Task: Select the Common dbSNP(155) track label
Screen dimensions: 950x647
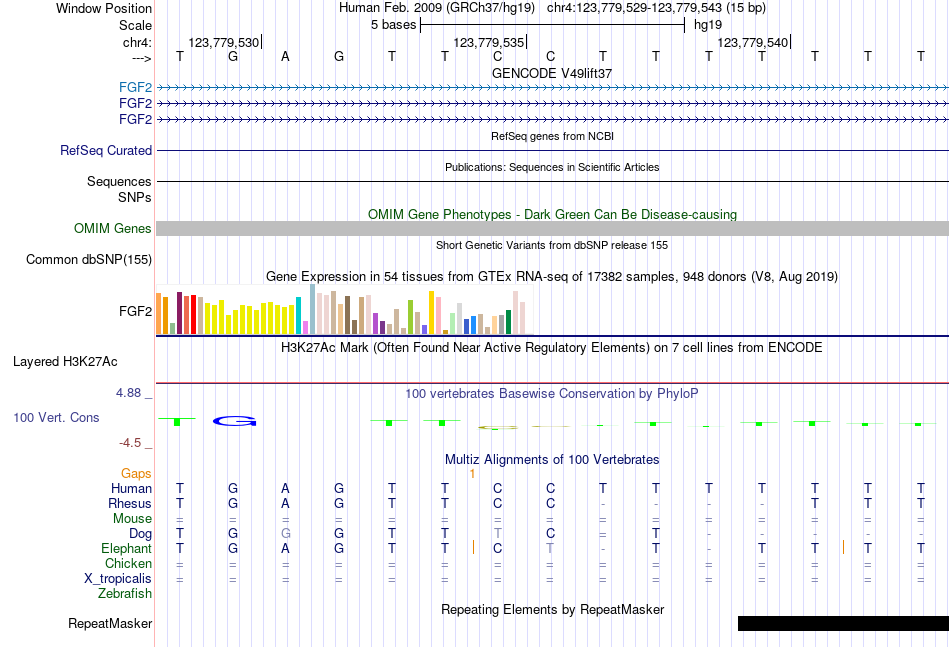Action: (x=88, y=259)
